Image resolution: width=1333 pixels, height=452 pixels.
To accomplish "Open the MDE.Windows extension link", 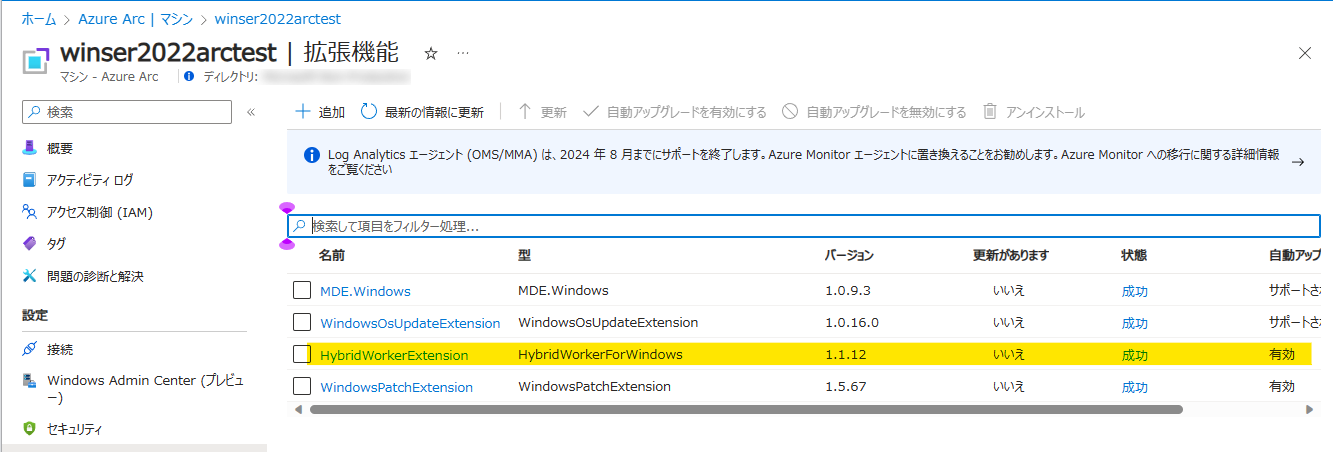I will (365, 291).
